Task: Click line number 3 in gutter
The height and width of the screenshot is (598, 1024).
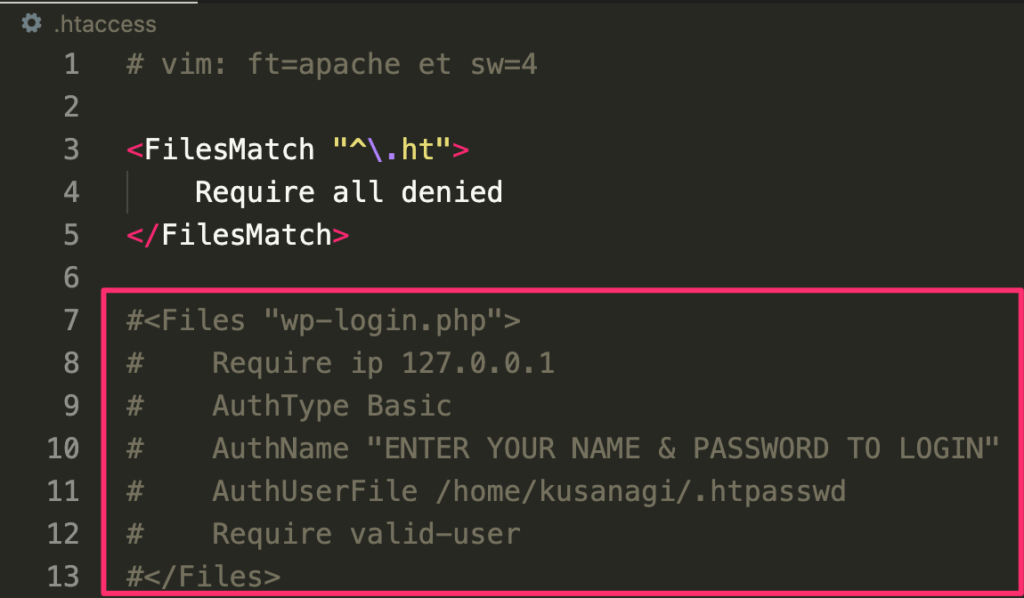Action: tap(72, 150)
